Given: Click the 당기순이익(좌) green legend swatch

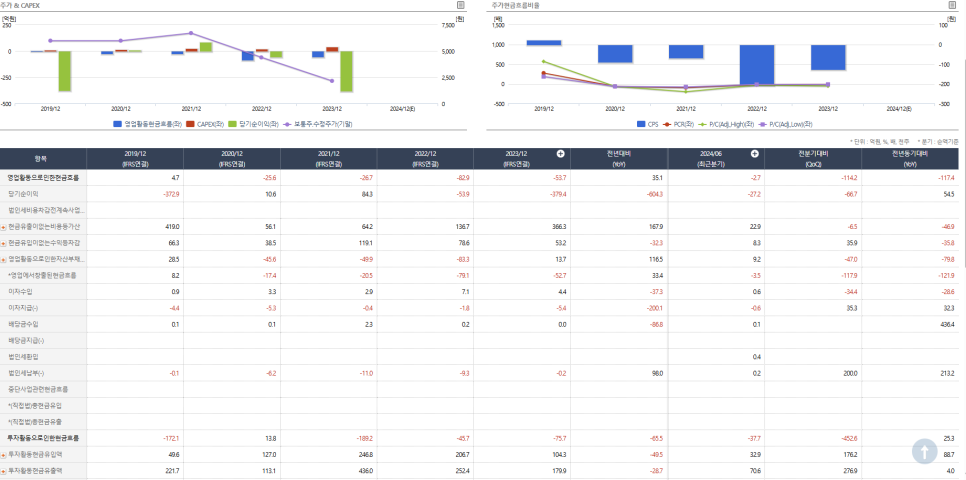Looking at the screenshot, I should (x=232, y=124).
